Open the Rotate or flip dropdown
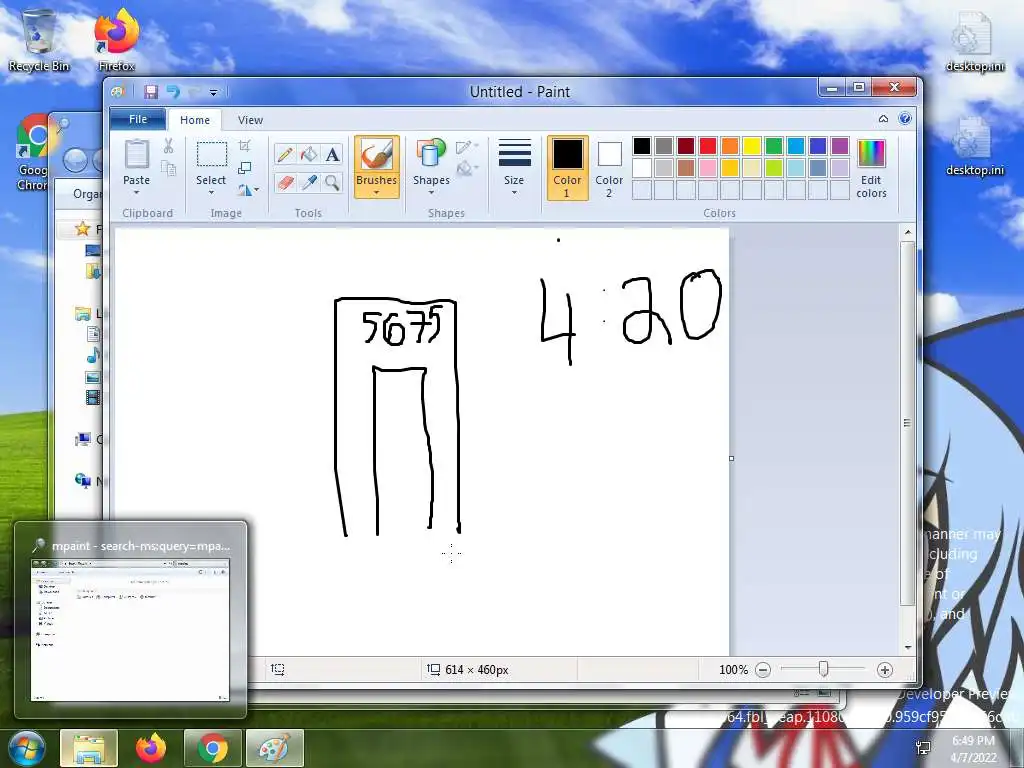The height and width of the screenshot is (768, 1024). tap(248, 190)
